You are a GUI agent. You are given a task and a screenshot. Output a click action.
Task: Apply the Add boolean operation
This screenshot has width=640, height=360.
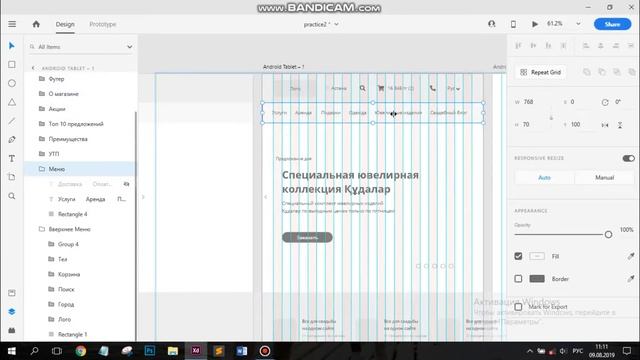pos(587,72)
